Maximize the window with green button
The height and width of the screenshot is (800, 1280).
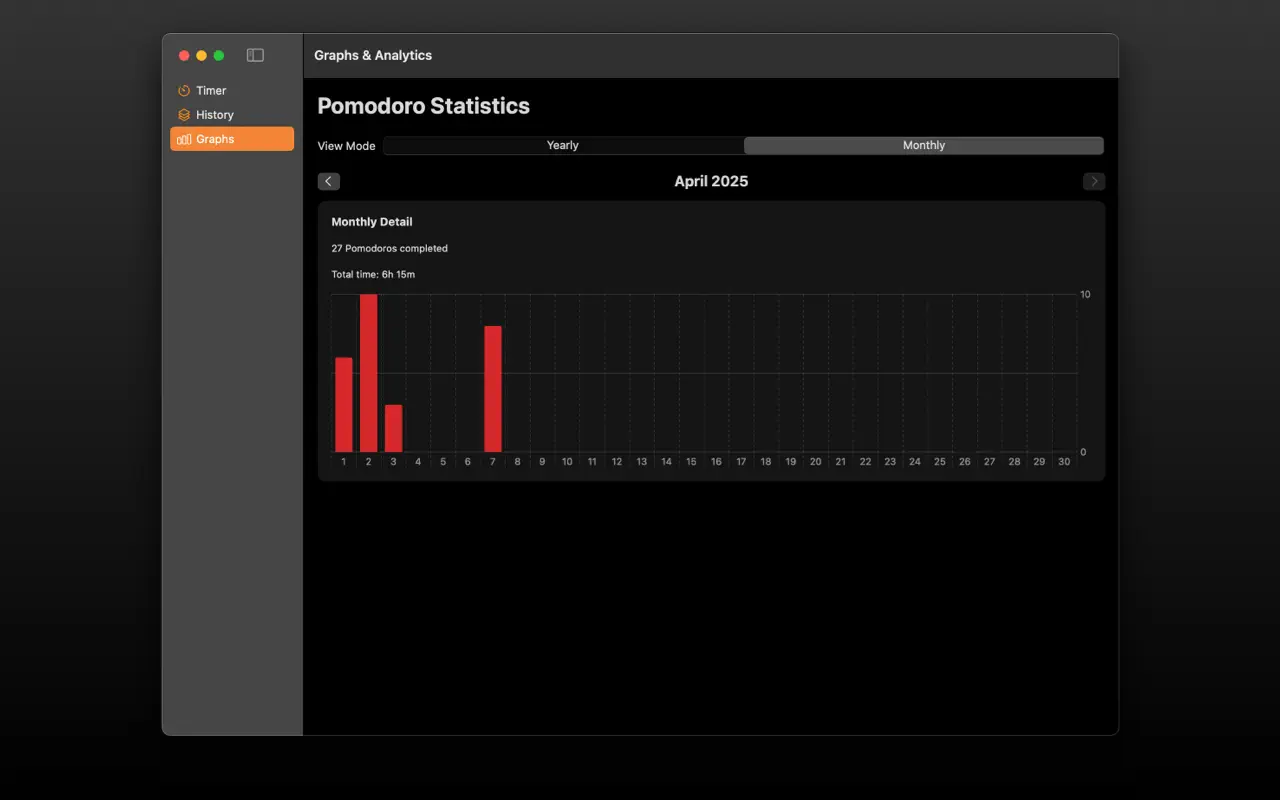[x=219, y=55]
